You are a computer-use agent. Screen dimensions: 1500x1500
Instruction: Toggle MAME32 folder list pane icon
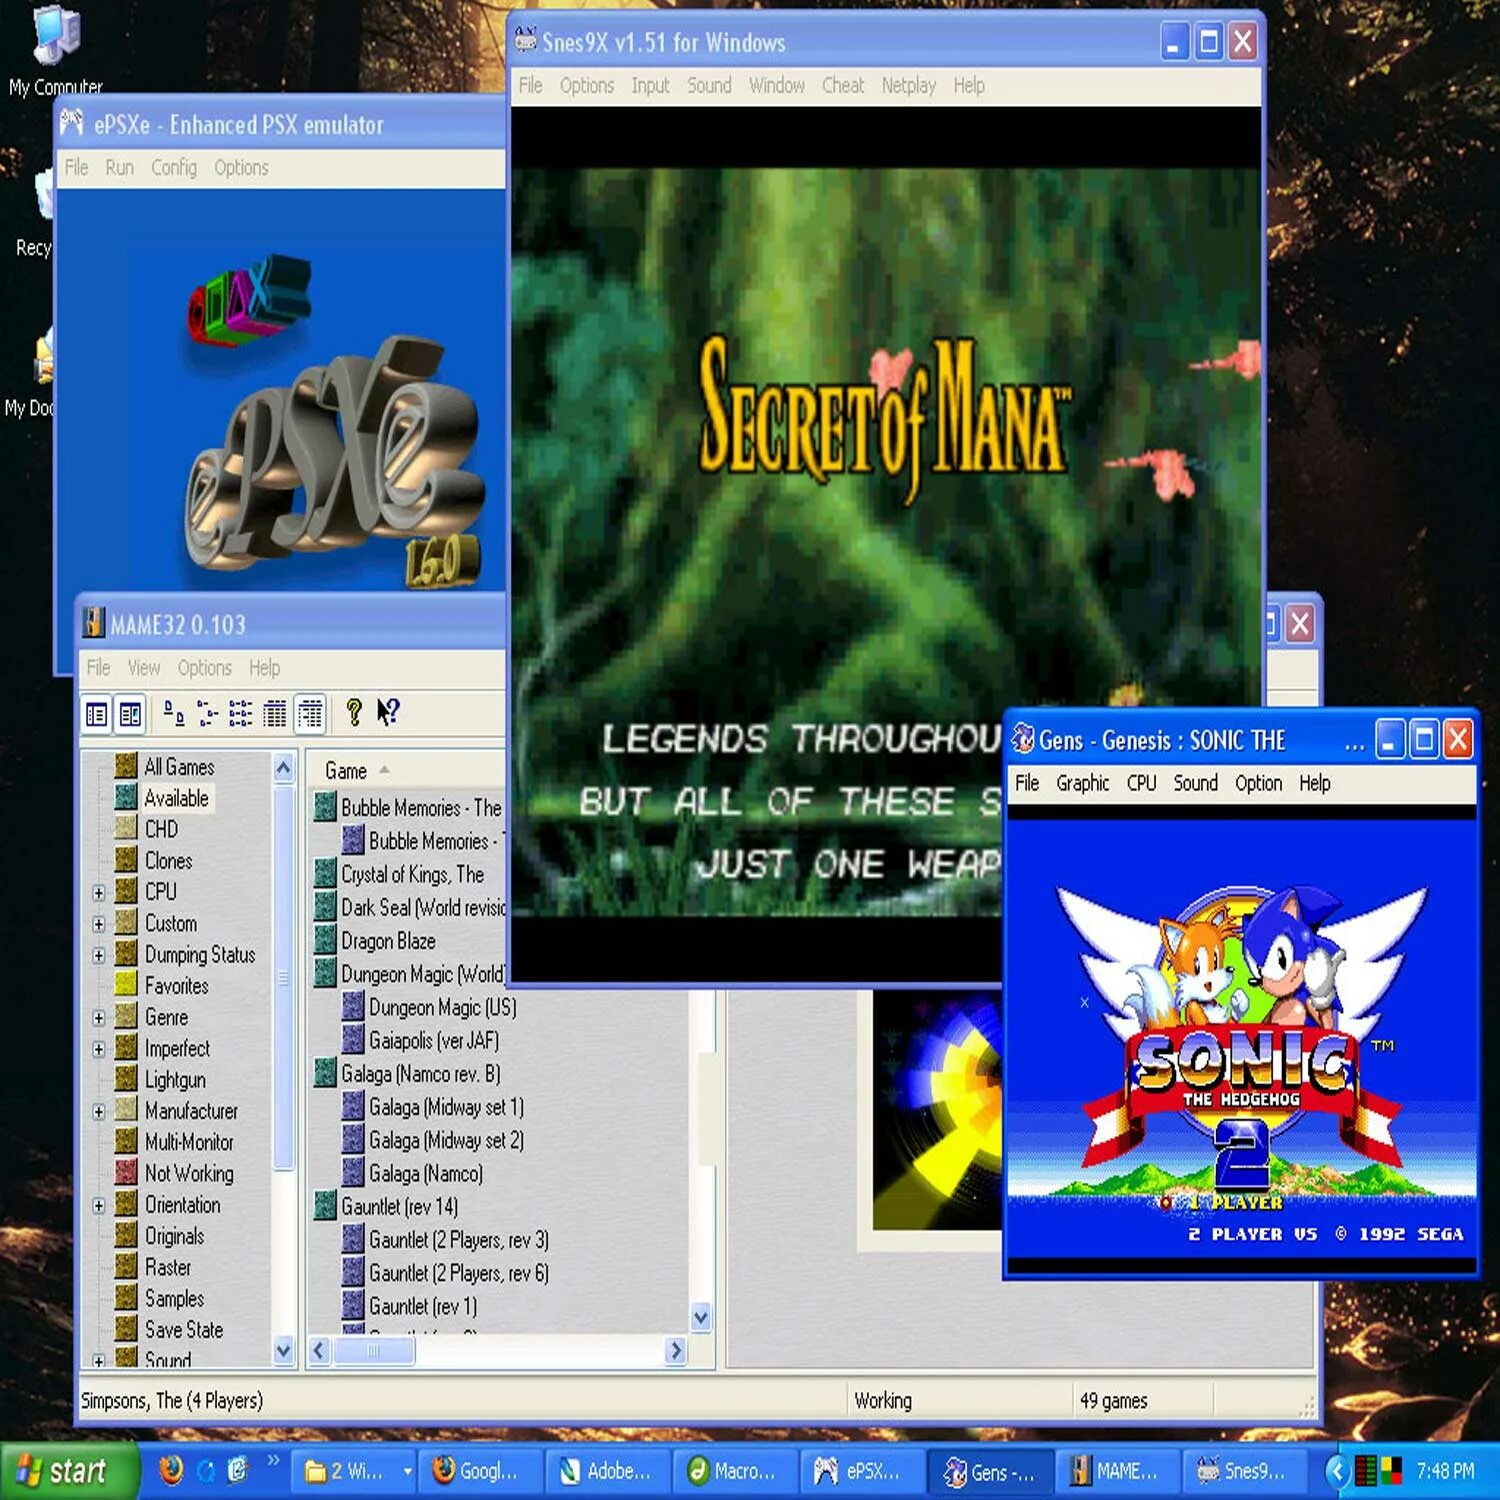97,714
